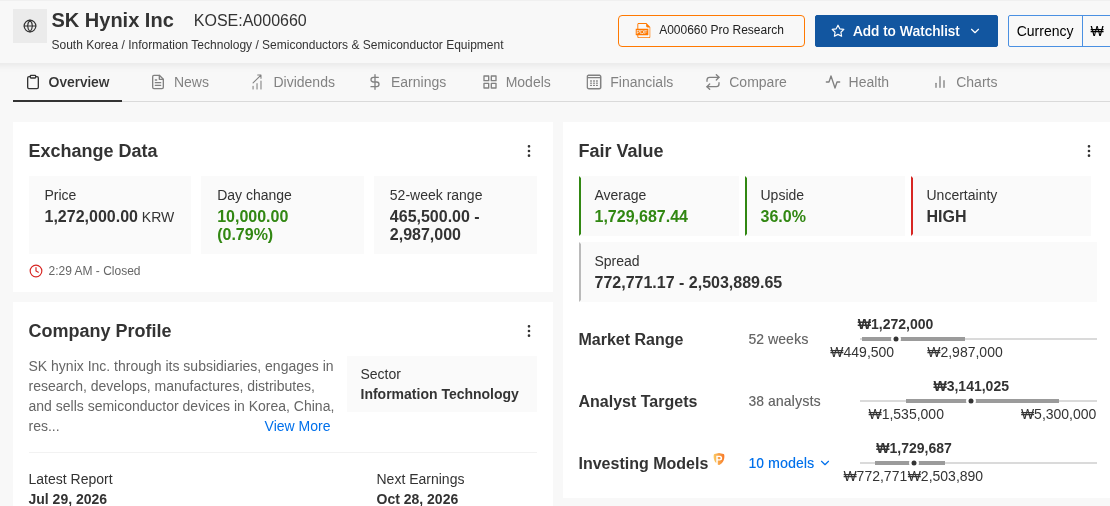Image resolution: width=1110 pixels, height=506 pixels.
Task: Click the sector breadcrumb under company name
Action: (278, 45)
